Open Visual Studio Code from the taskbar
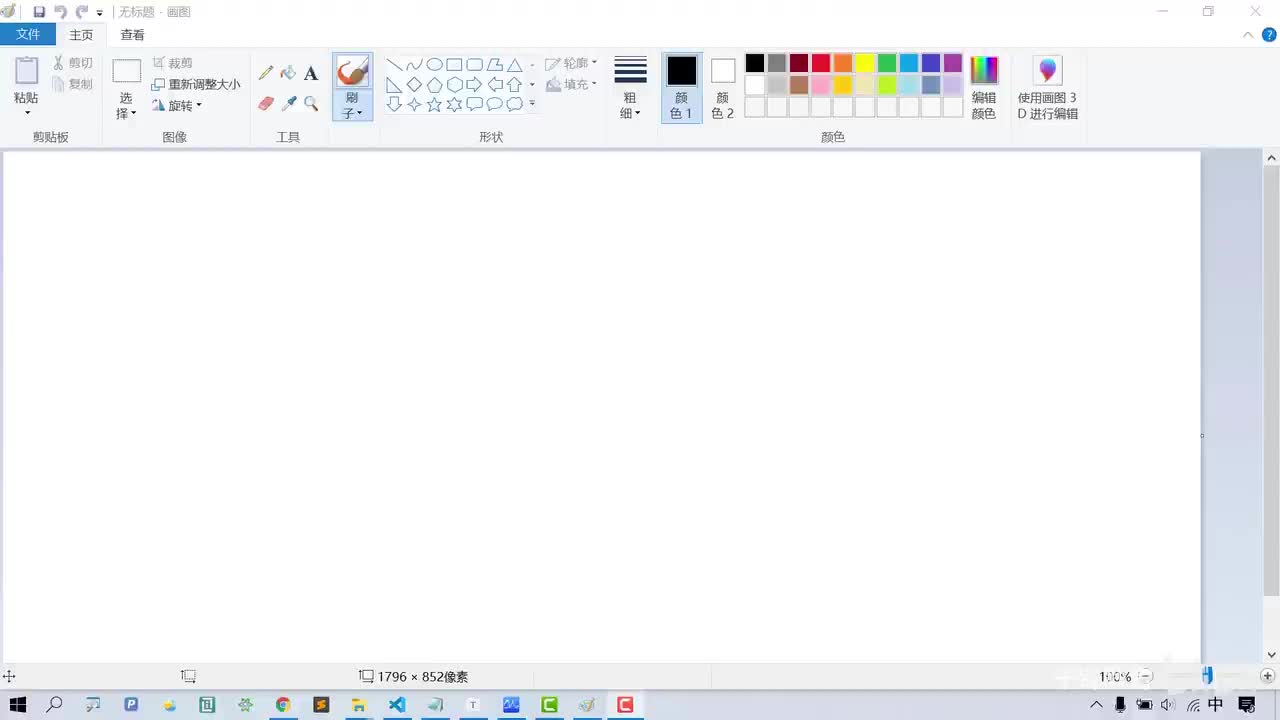 click(397, 705)
